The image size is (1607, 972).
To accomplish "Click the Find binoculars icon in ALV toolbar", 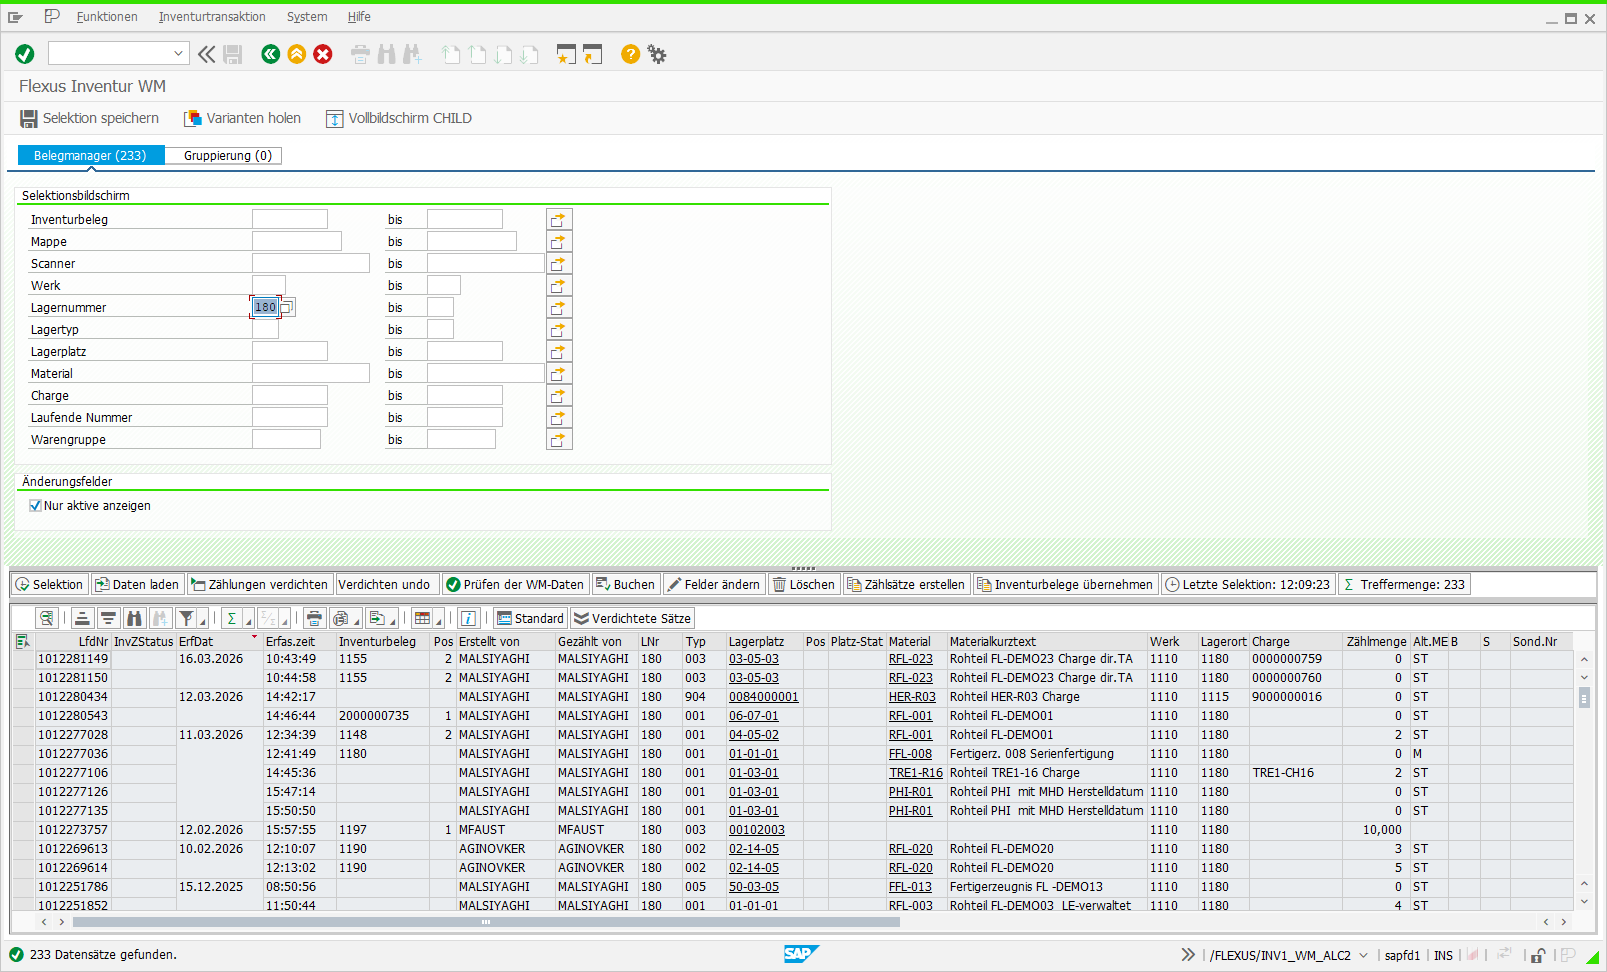I will [134, 618].
